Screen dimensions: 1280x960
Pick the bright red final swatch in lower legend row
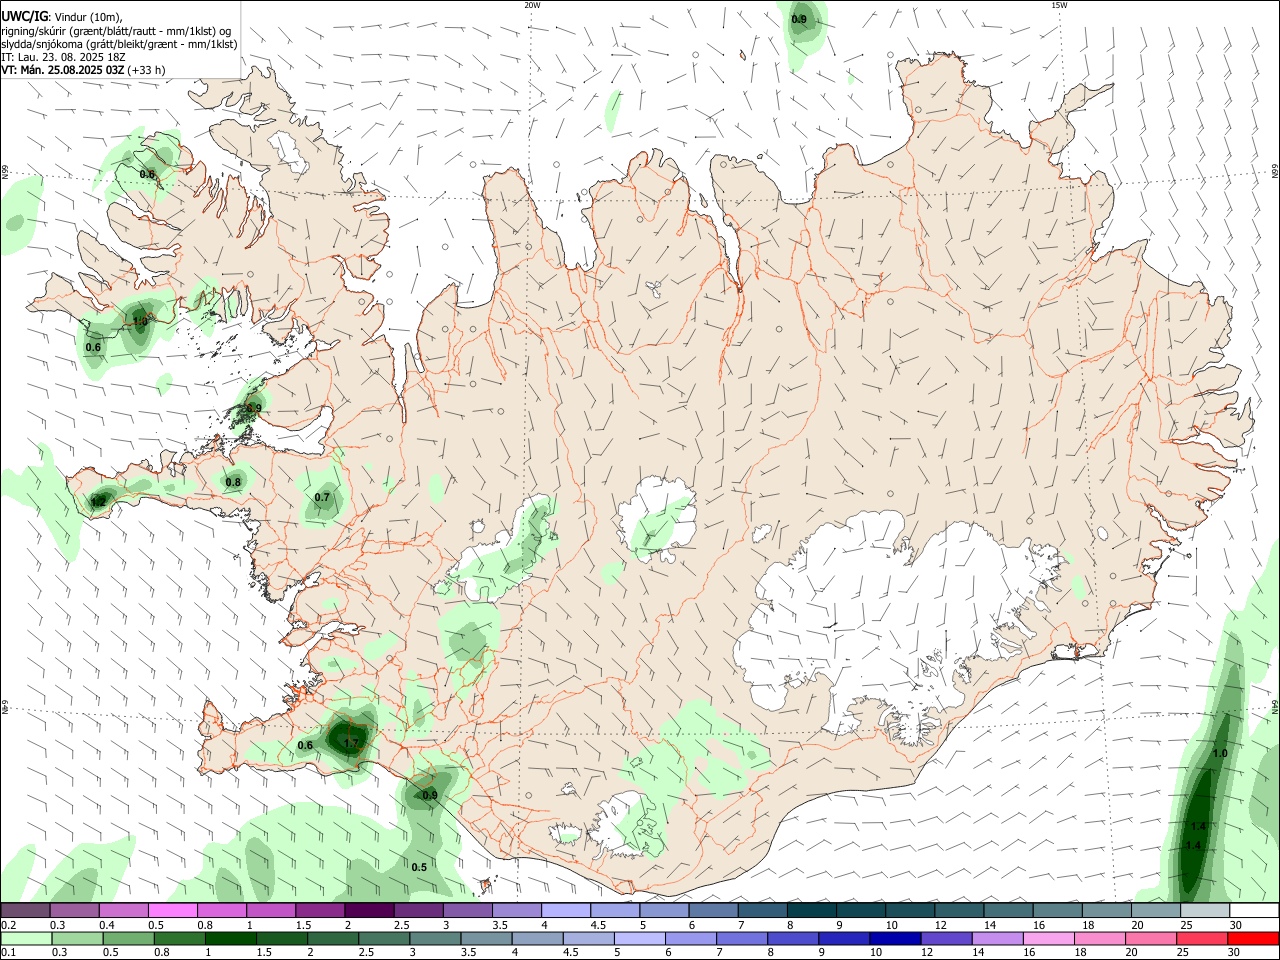1254,938
